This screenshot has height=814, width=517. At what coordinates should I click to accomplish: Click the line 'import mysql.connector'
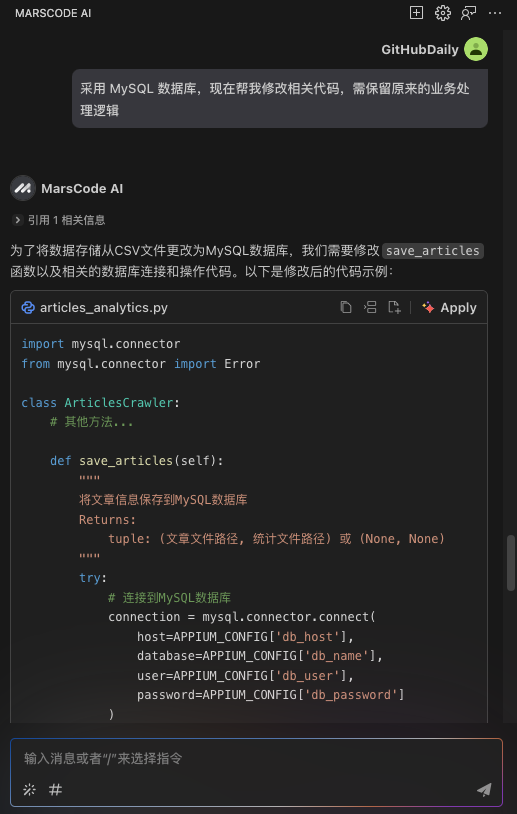tap(101, 344)
